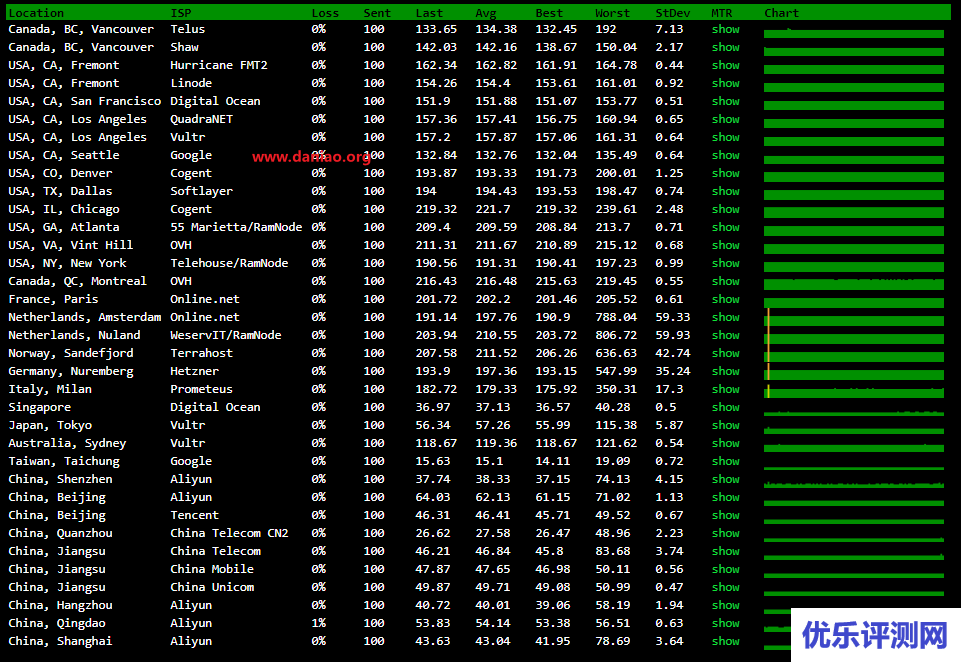Click the www.danao.org watermark text
Image resolution: width=961 pixels, height=662 pixels.
point(311,157)
